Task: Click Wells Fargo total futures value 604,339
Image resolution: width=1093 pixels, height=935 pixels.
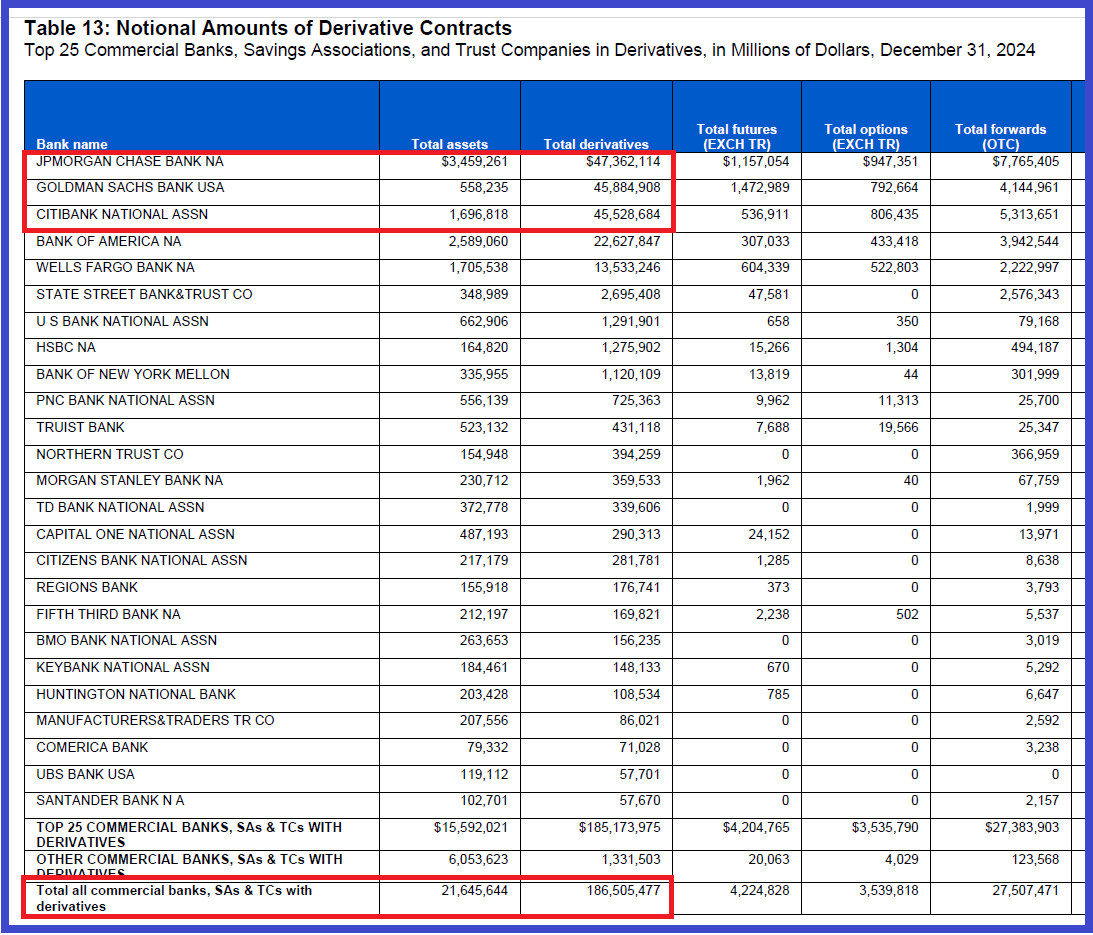Action: [765, 268]
